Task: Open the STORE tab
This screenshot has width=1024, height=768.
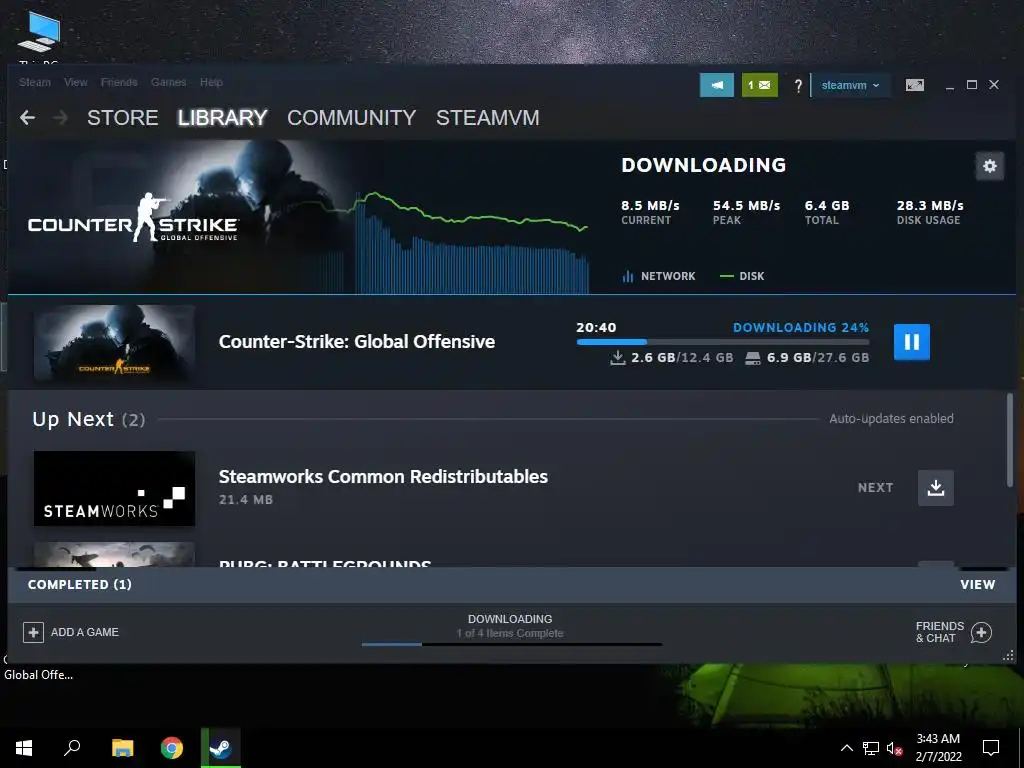Action: pyautogui.click(x=122, y=118)
